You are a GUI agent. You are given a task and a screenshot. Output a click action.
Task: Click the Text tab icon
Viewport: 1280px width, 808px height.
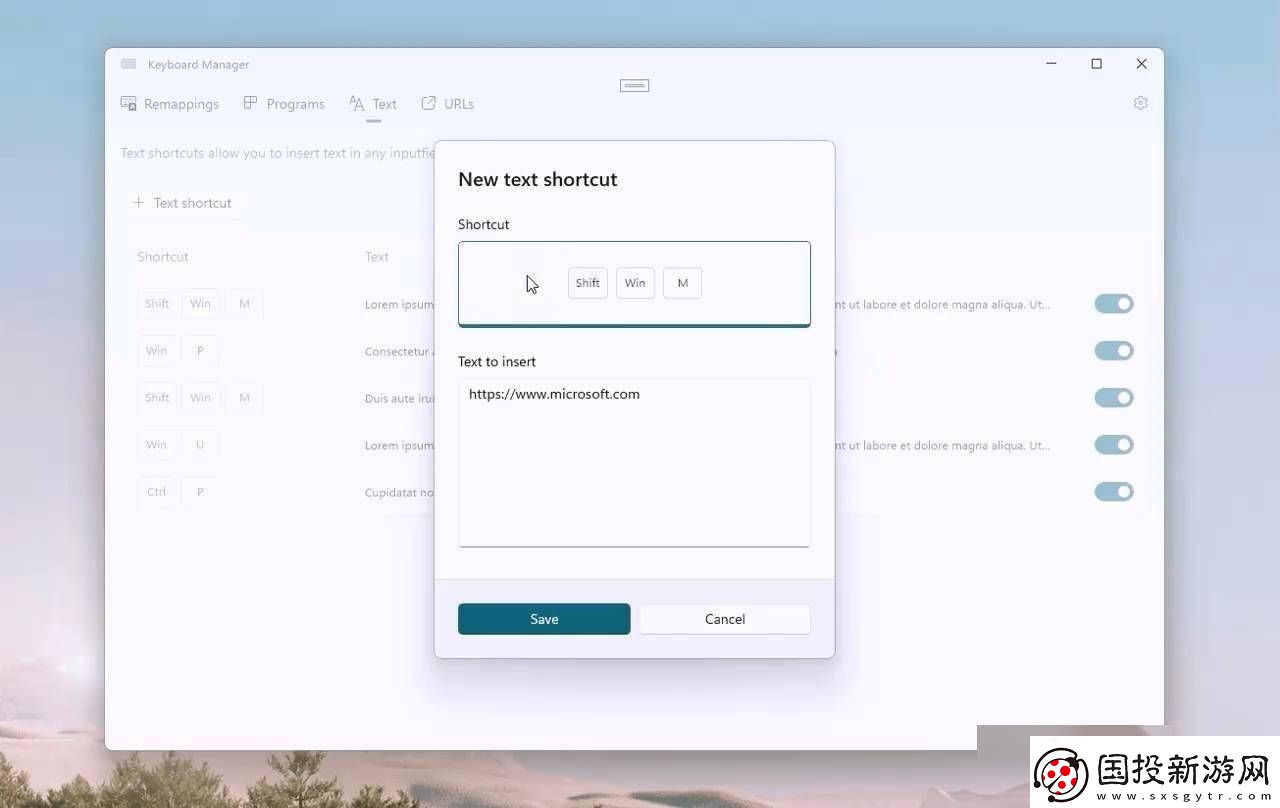click(357, 104)
